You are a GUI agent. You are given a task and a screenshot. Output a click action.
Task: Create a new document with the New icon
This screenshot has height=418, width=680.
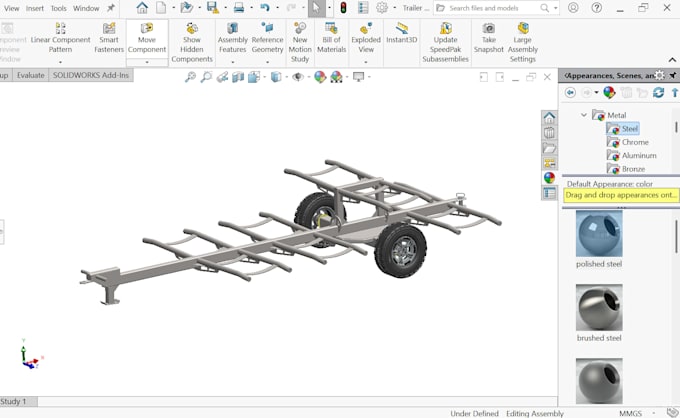pos(161,7)
